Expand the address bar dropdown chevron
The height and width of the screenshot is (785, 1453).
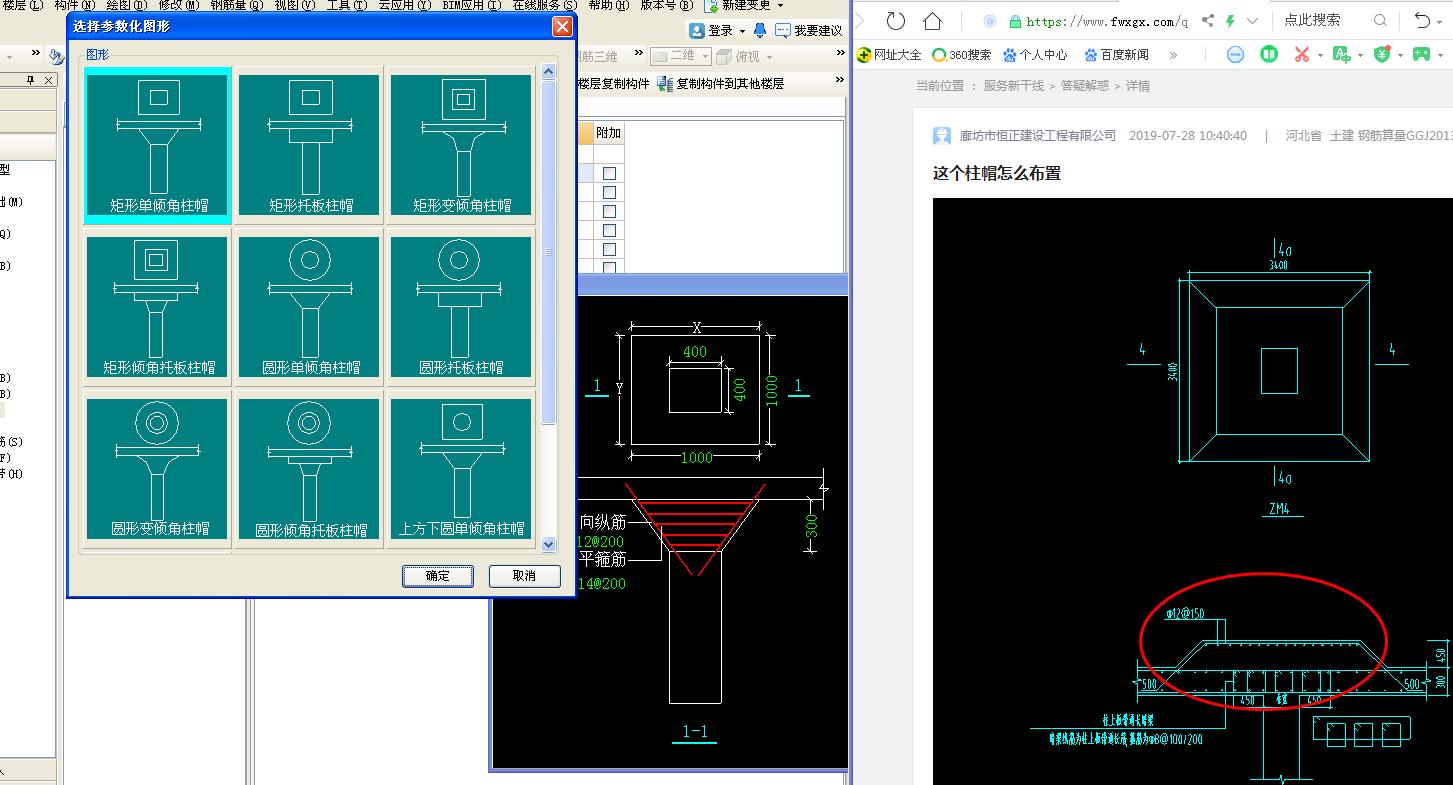[x=1252, y=21]
